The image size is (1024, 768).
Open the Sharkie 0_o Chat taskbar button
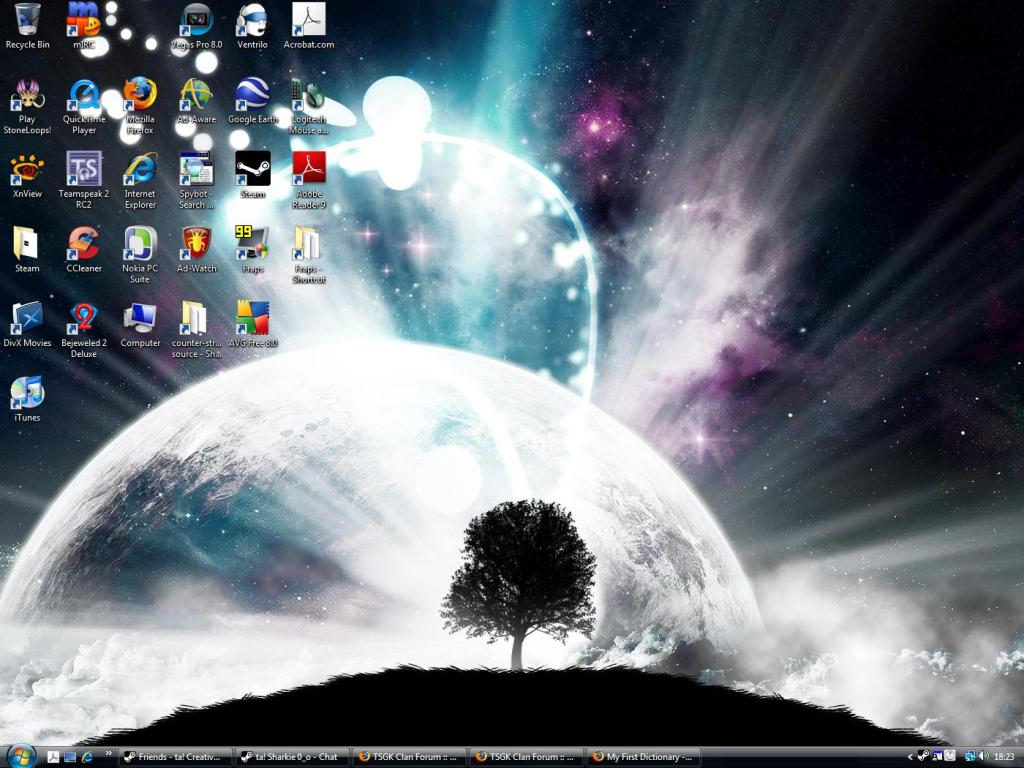point(291,757)
